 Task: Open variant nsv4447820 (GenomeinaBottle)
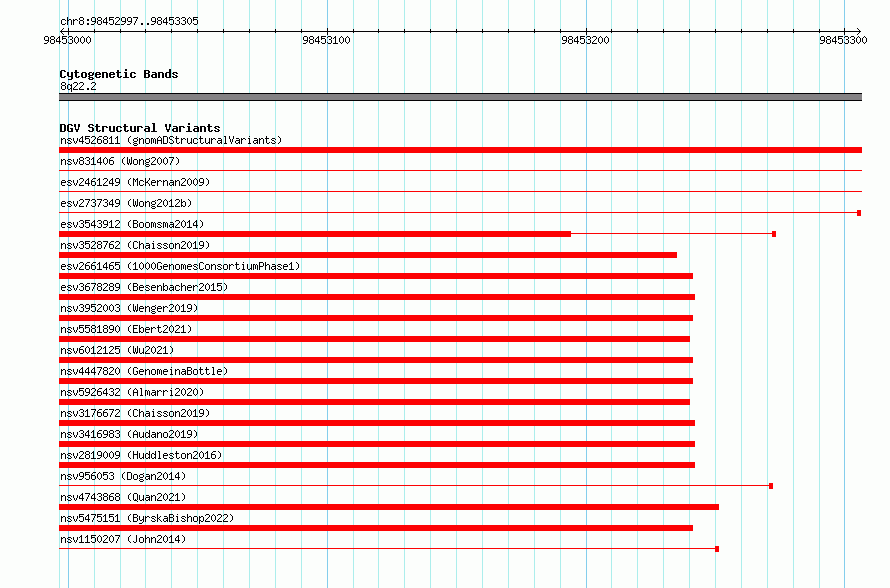tap(144, 371)
